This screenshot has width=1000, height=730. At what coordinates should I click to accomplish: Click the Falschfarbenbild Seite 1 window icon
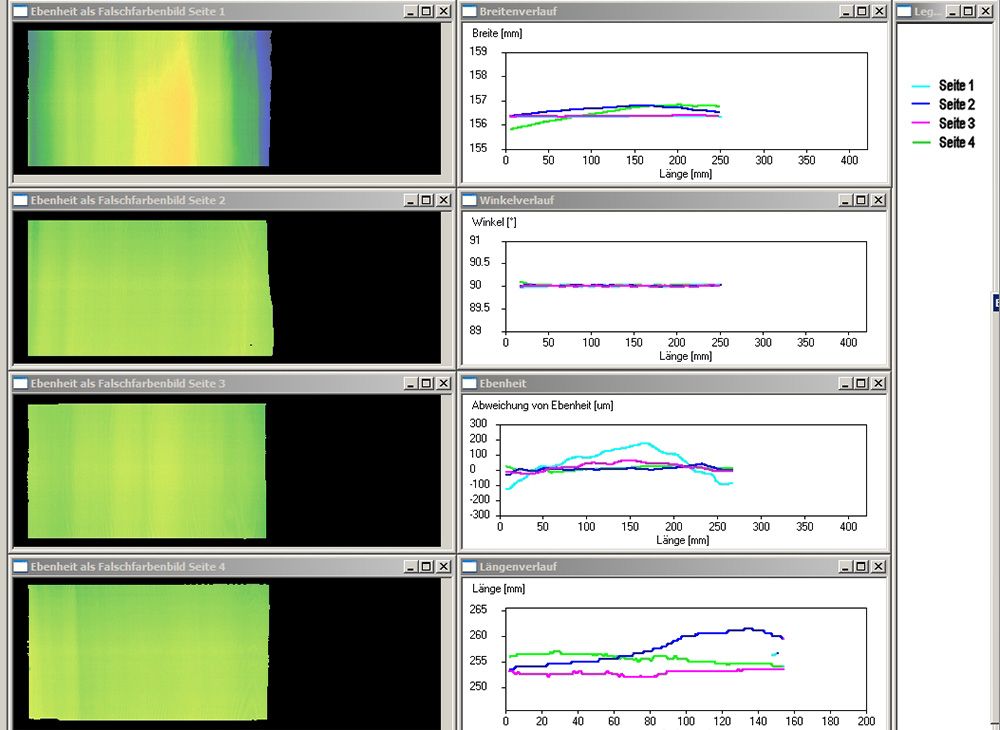(x=19, y=11)
